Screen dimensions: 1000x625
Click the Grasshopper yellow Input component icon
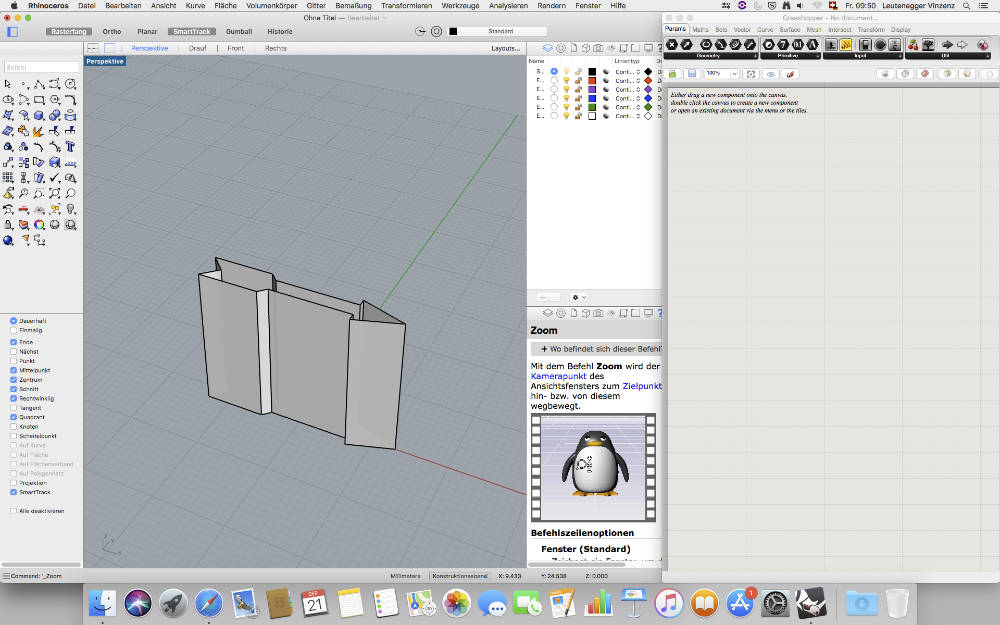pyautogui.click(x=846, y=45)
